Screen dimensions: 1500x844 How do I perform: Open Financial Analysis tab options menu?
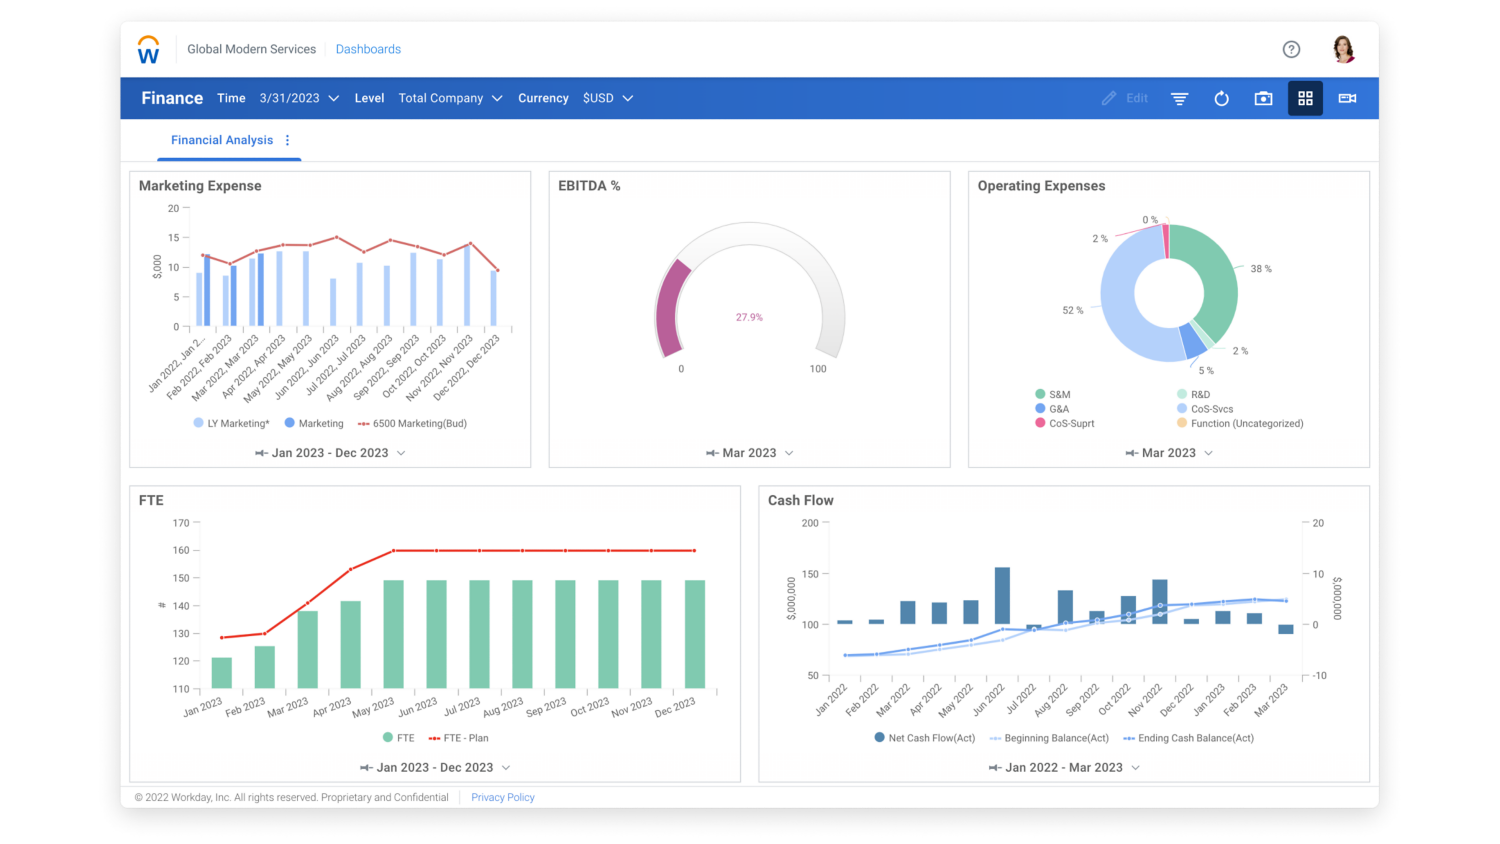point(287,141)
